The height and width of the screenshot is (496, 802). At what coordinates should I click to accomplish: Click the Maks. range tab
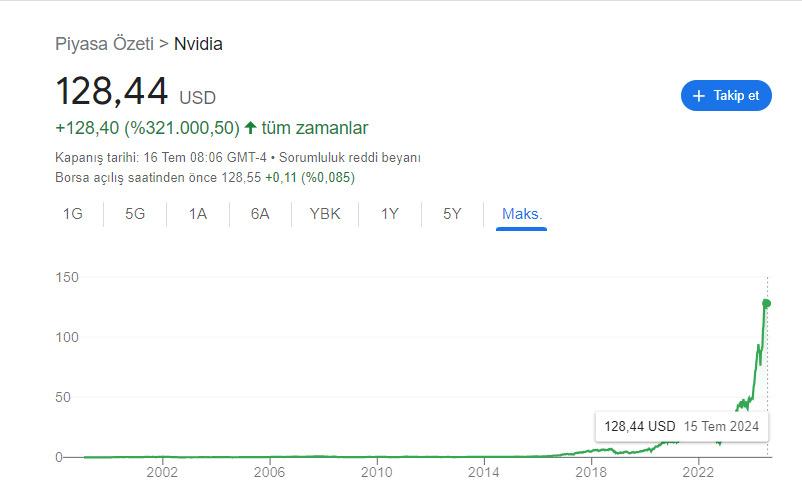tap(522, 214)
